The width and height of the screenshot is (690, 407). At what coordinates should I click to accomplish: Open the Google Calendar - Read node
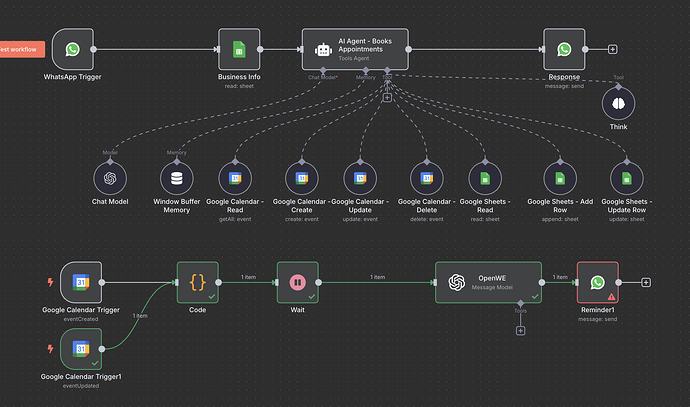pyautogui.click(x=235, y=178)
